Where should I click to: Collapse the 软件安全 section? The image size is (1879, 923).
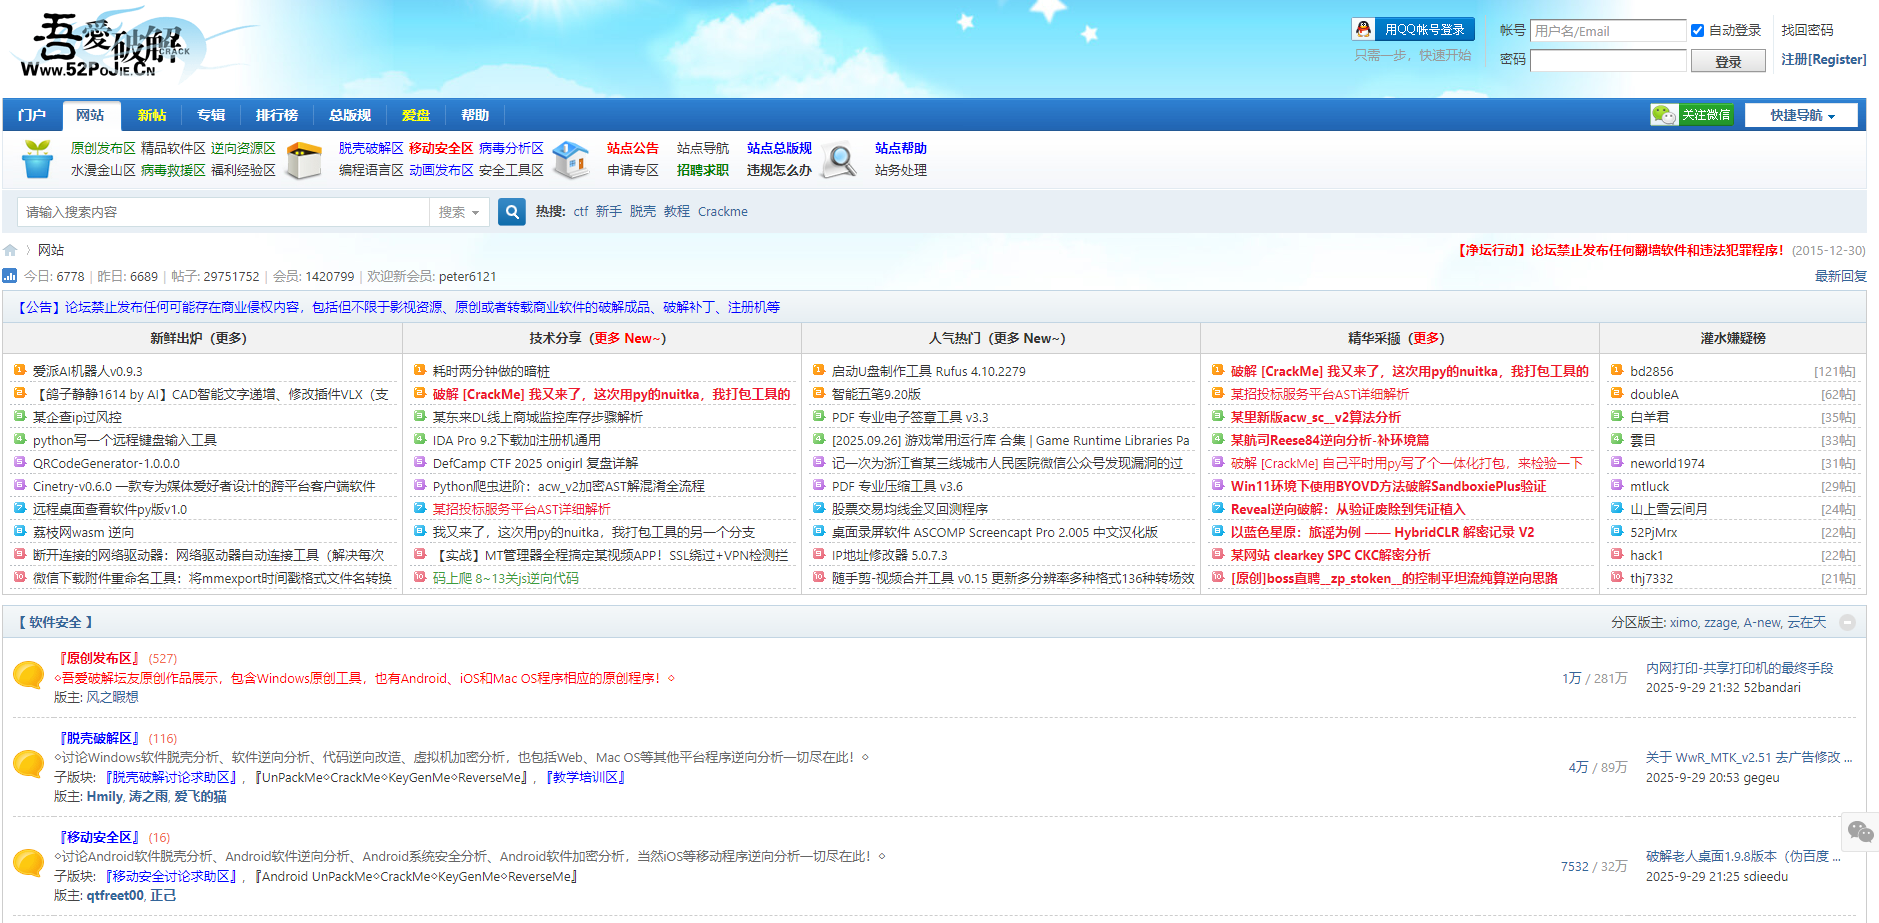(x=1847, y=622)
